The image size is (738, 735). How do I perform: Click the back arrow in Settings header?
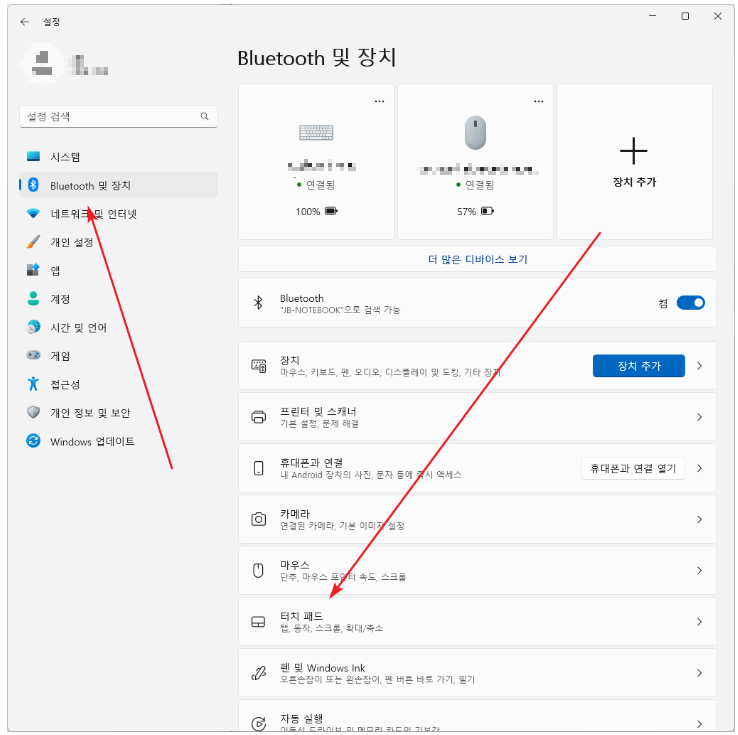24,22
